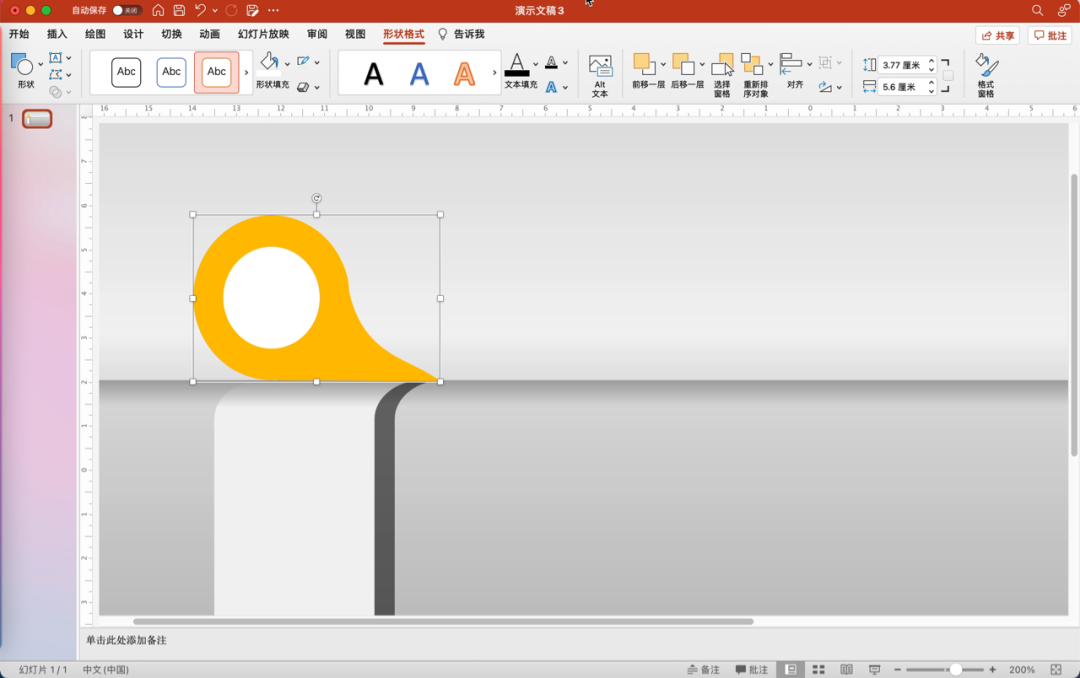Click the 对齐 align icon
The width and height of the screenshot is (1080, 678).
791,64
